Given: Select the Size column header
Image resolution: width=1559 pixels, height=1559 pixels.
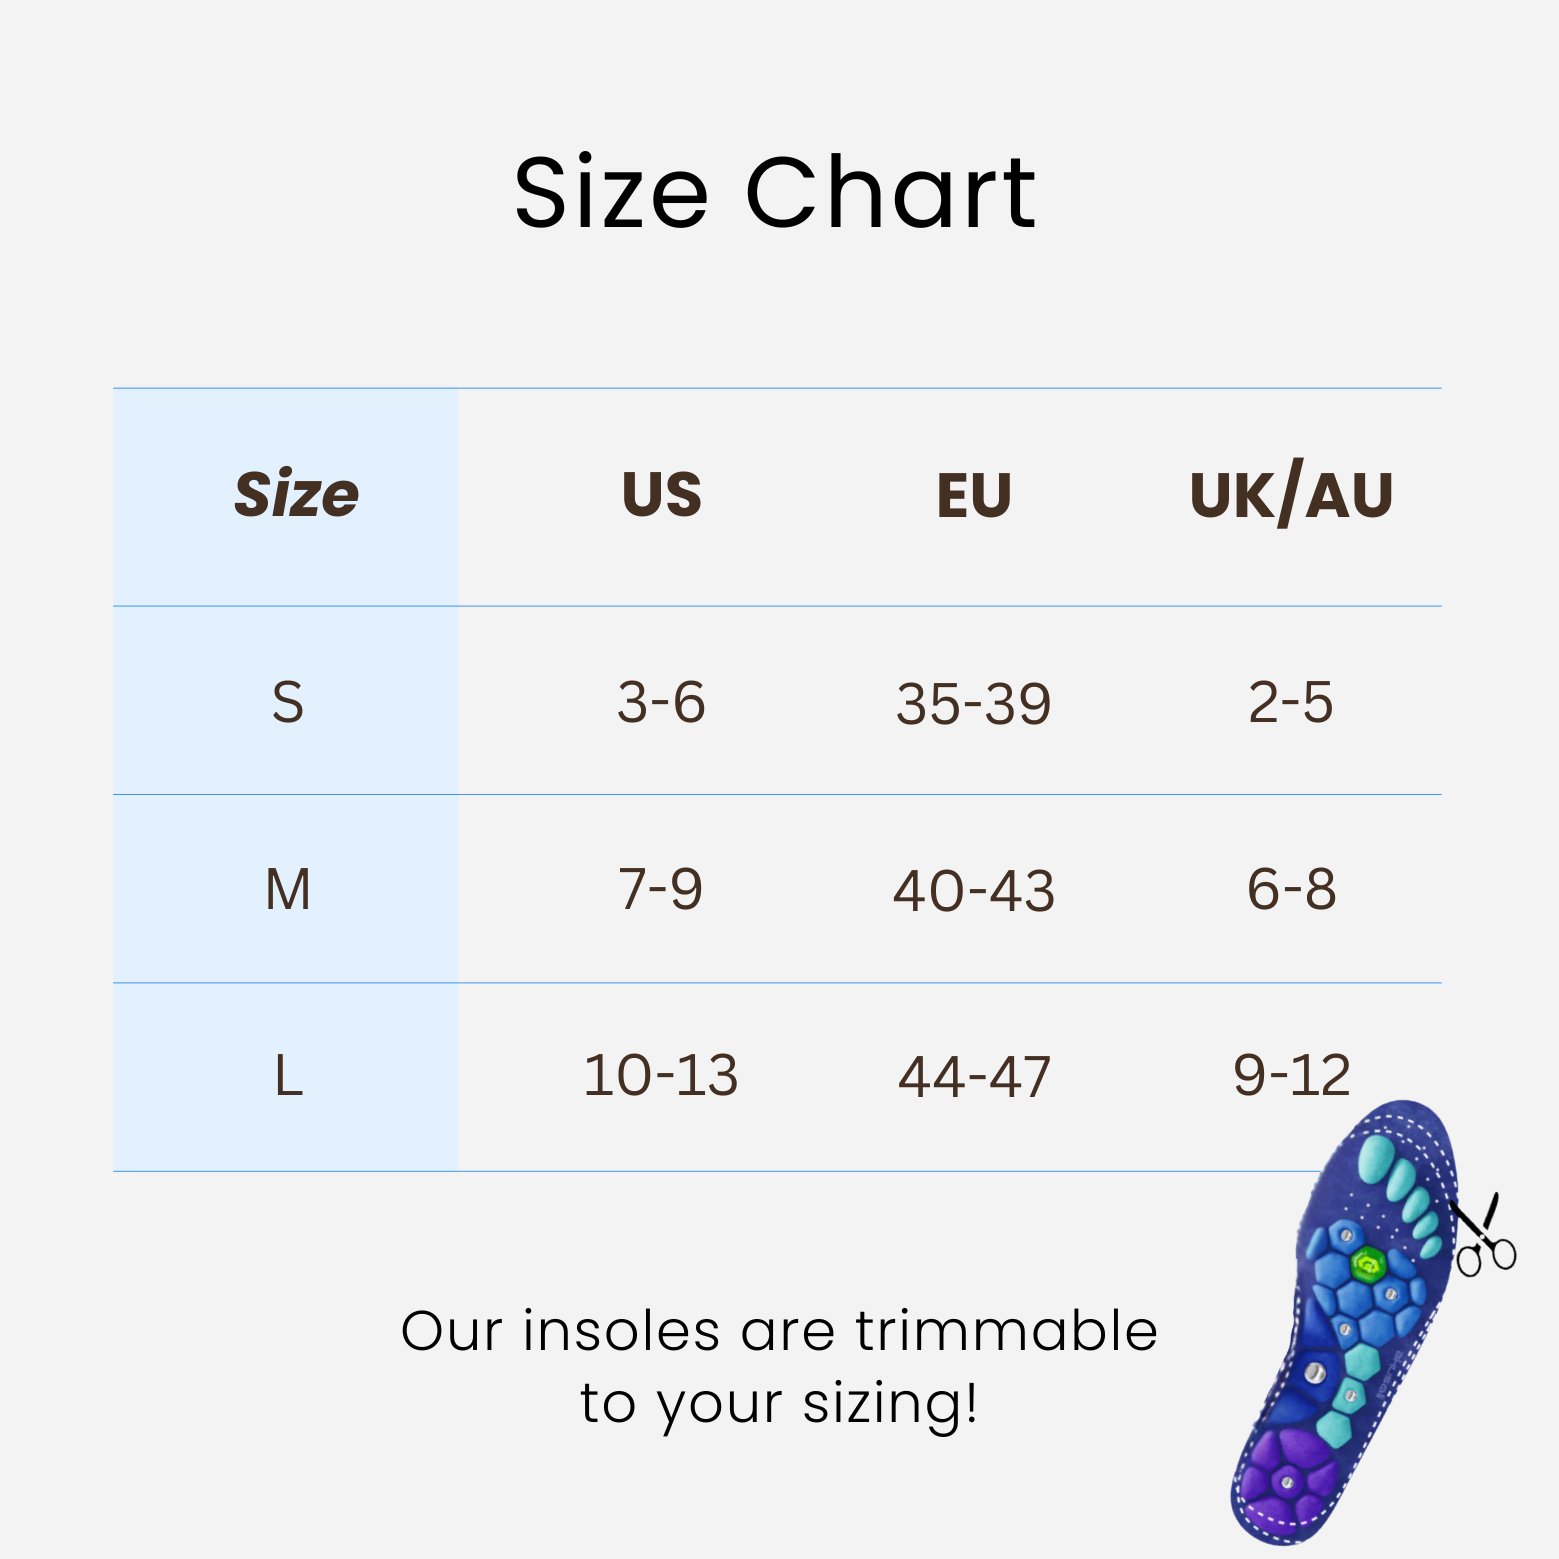Looking at the screenshot, I should click(x=296, y=494).
